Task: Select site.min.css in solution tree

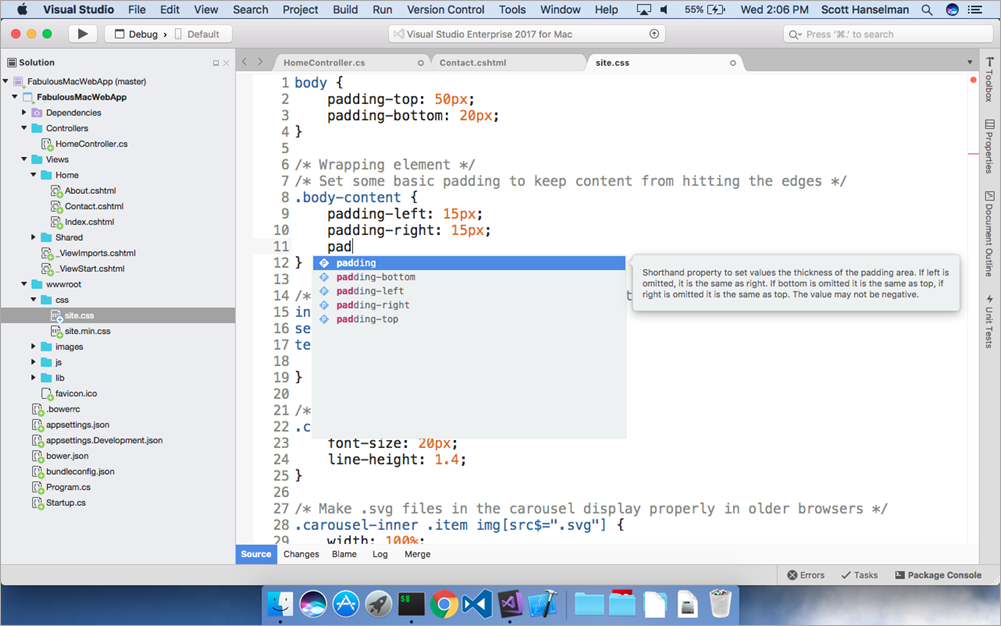Action: click(x=87, y=331)
